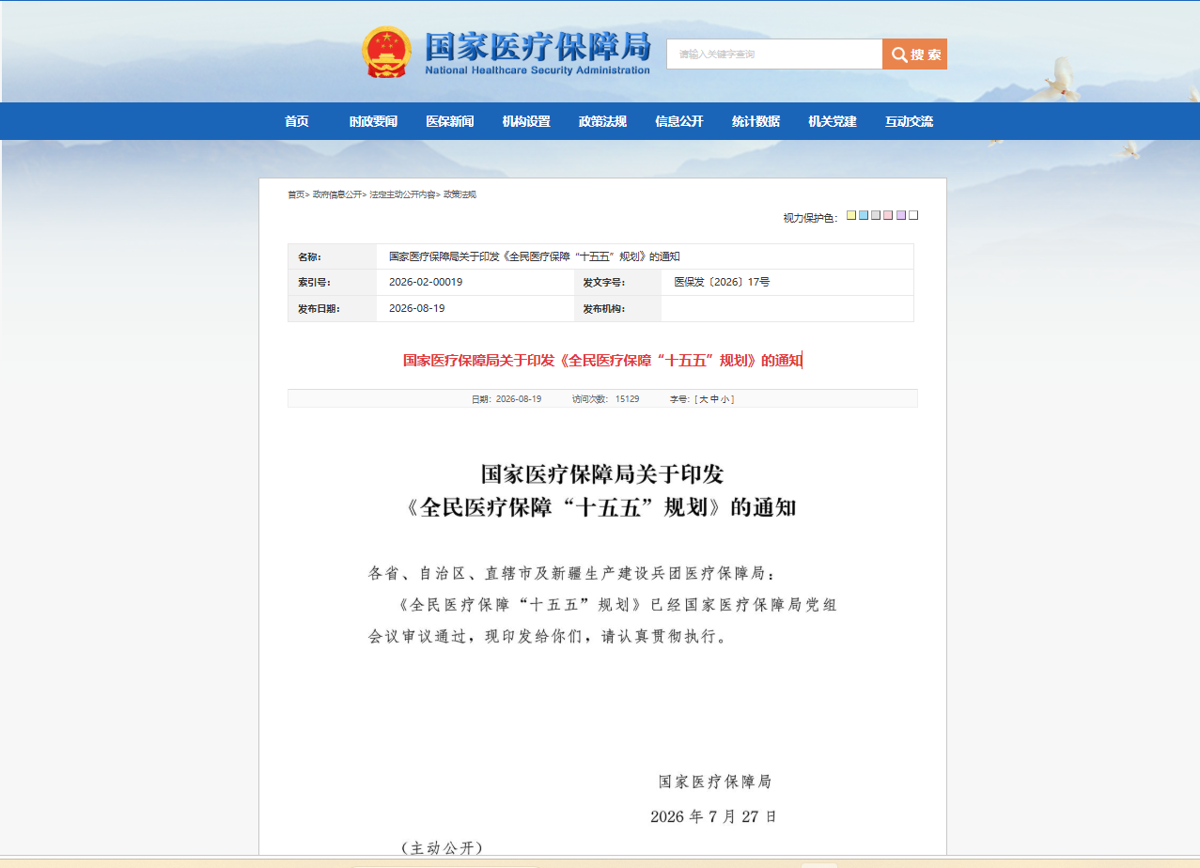Viewport: 1200px width, 868px height.
Task: Open the 信息公开 navigation menu item
Action: pyautogui.click(x=679, y=121)
